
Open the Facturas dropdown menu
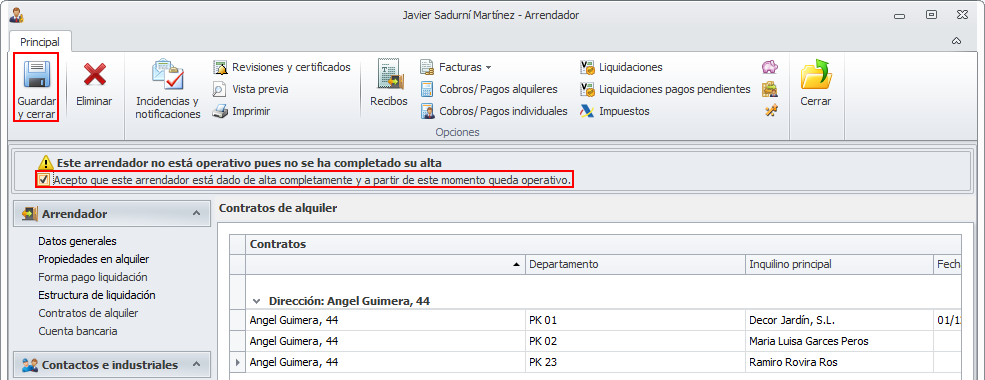(455, 67)
